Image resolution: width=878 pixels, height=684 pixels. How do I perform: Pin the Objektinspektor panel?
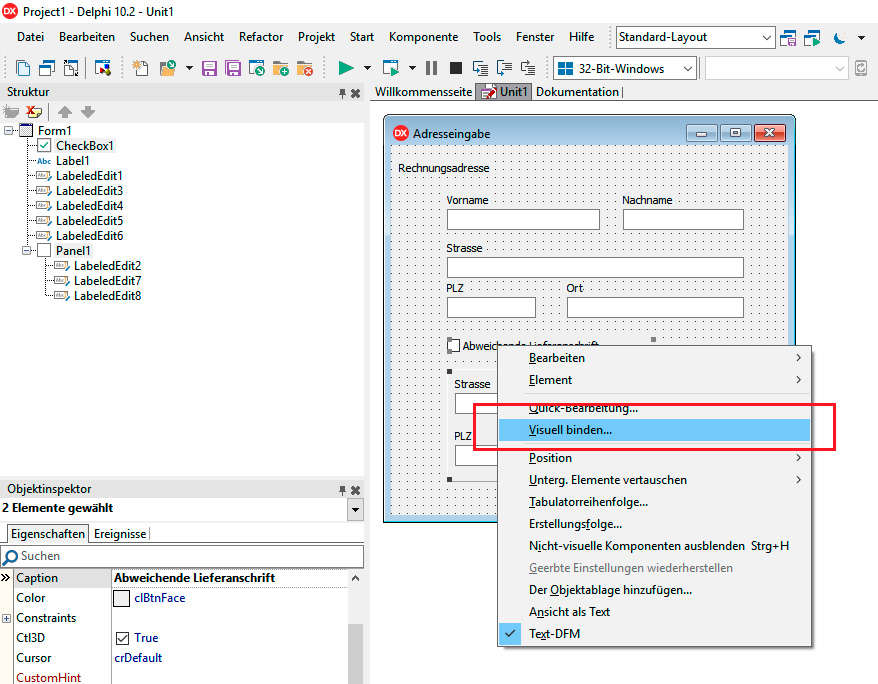point(342,490)
